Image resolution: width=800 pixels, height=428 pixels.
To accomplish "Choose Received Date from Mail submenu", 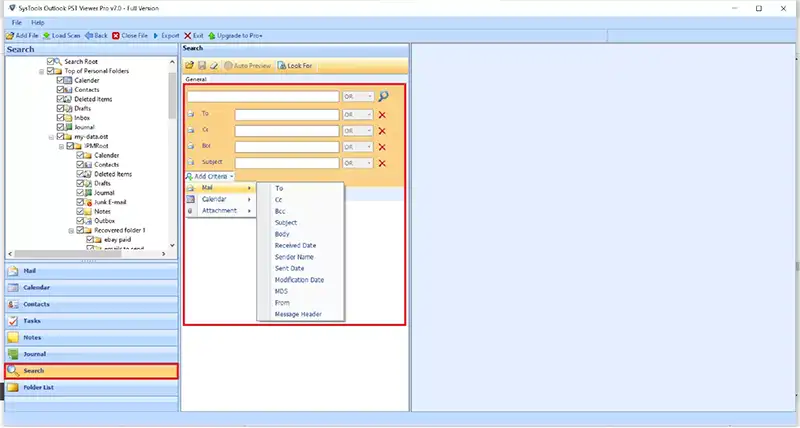I will 295,245.
